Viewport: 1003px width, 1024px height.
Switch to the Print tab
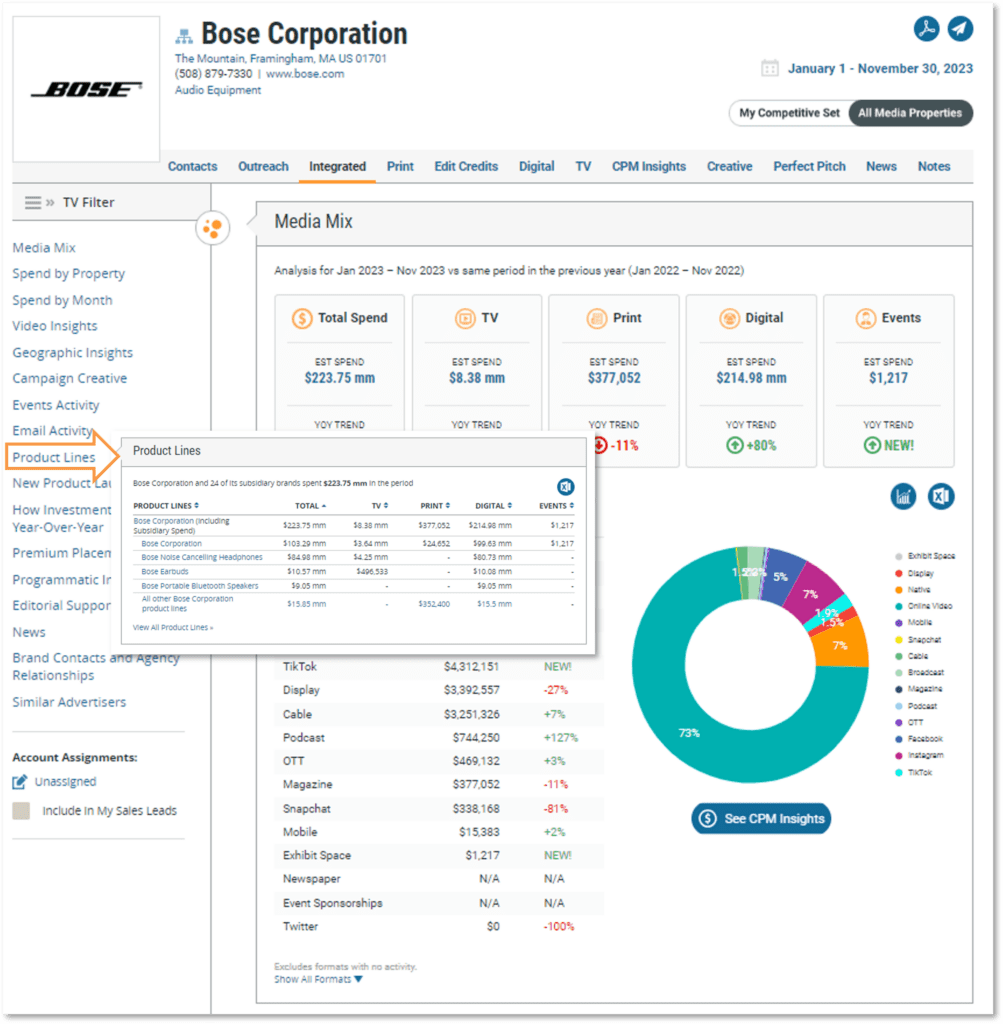click(400, 167)
